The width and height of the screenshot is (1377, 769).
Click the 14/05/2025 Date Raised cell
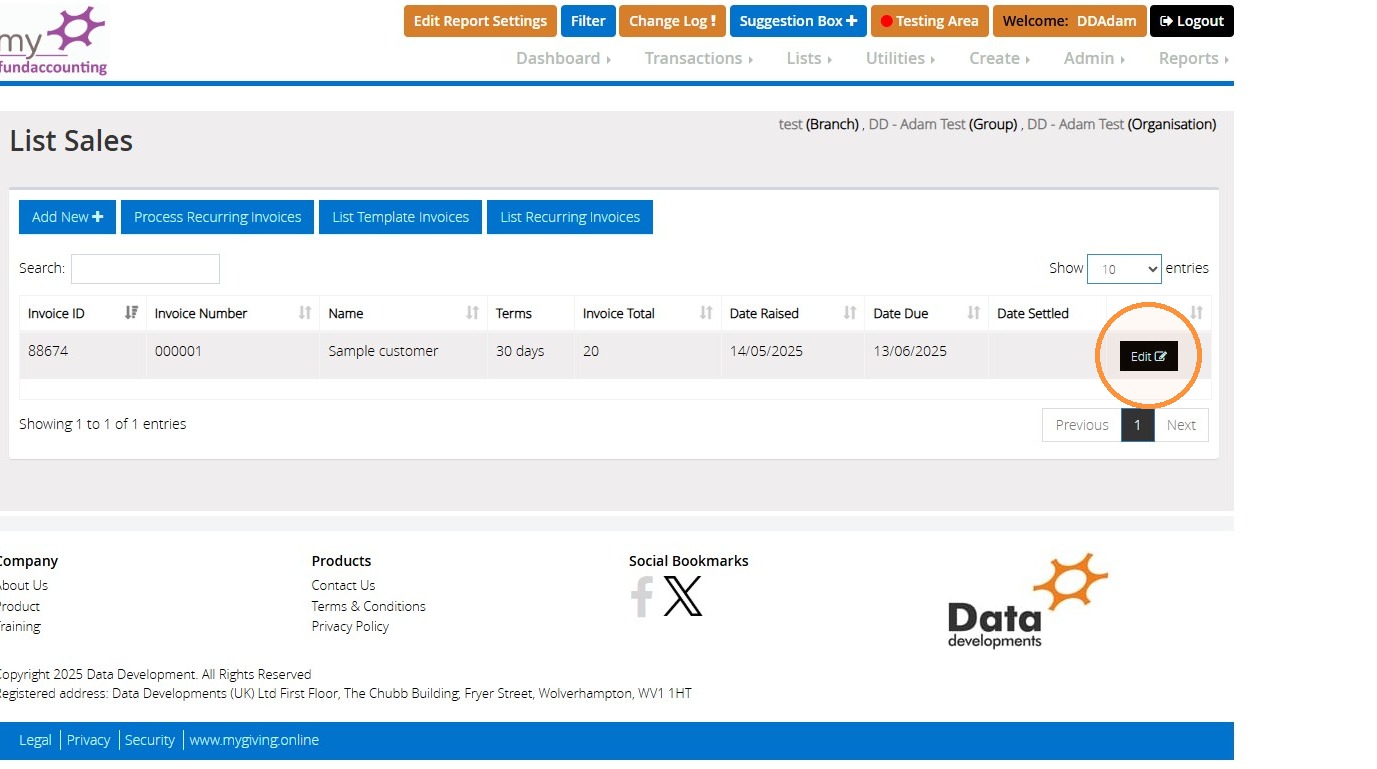pyautogui.click(x=793, y=355)
